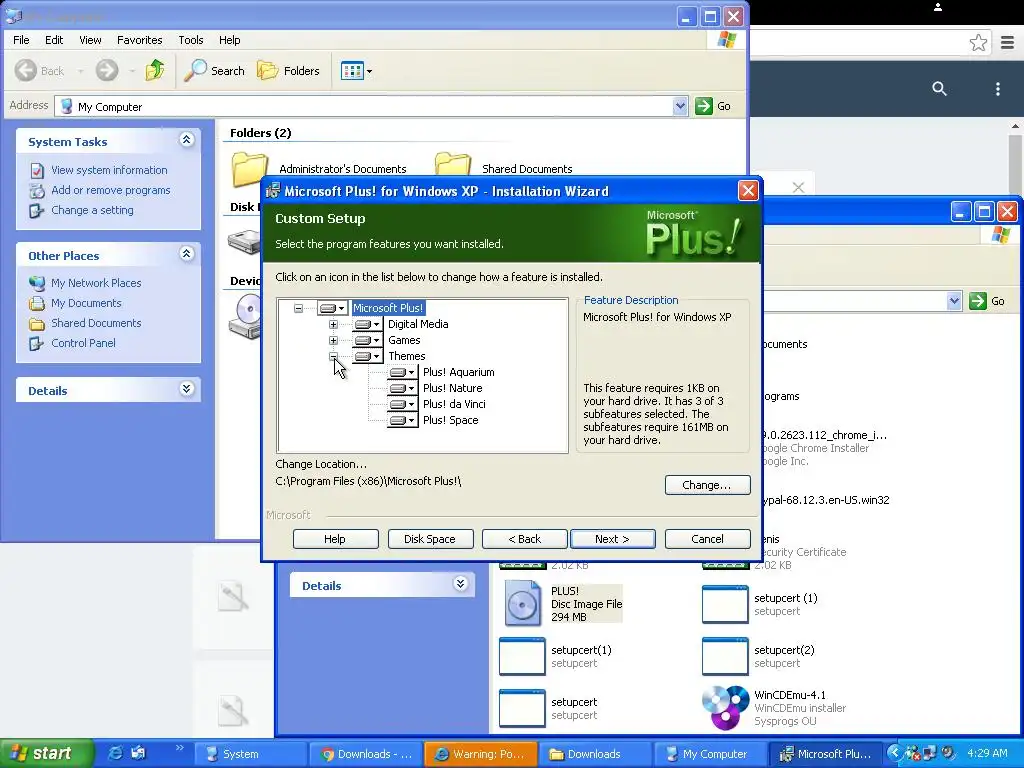Select the Plus! da Vinci feature label
The width and height of the screenshot is (1024, 768).
pos(454,404)
